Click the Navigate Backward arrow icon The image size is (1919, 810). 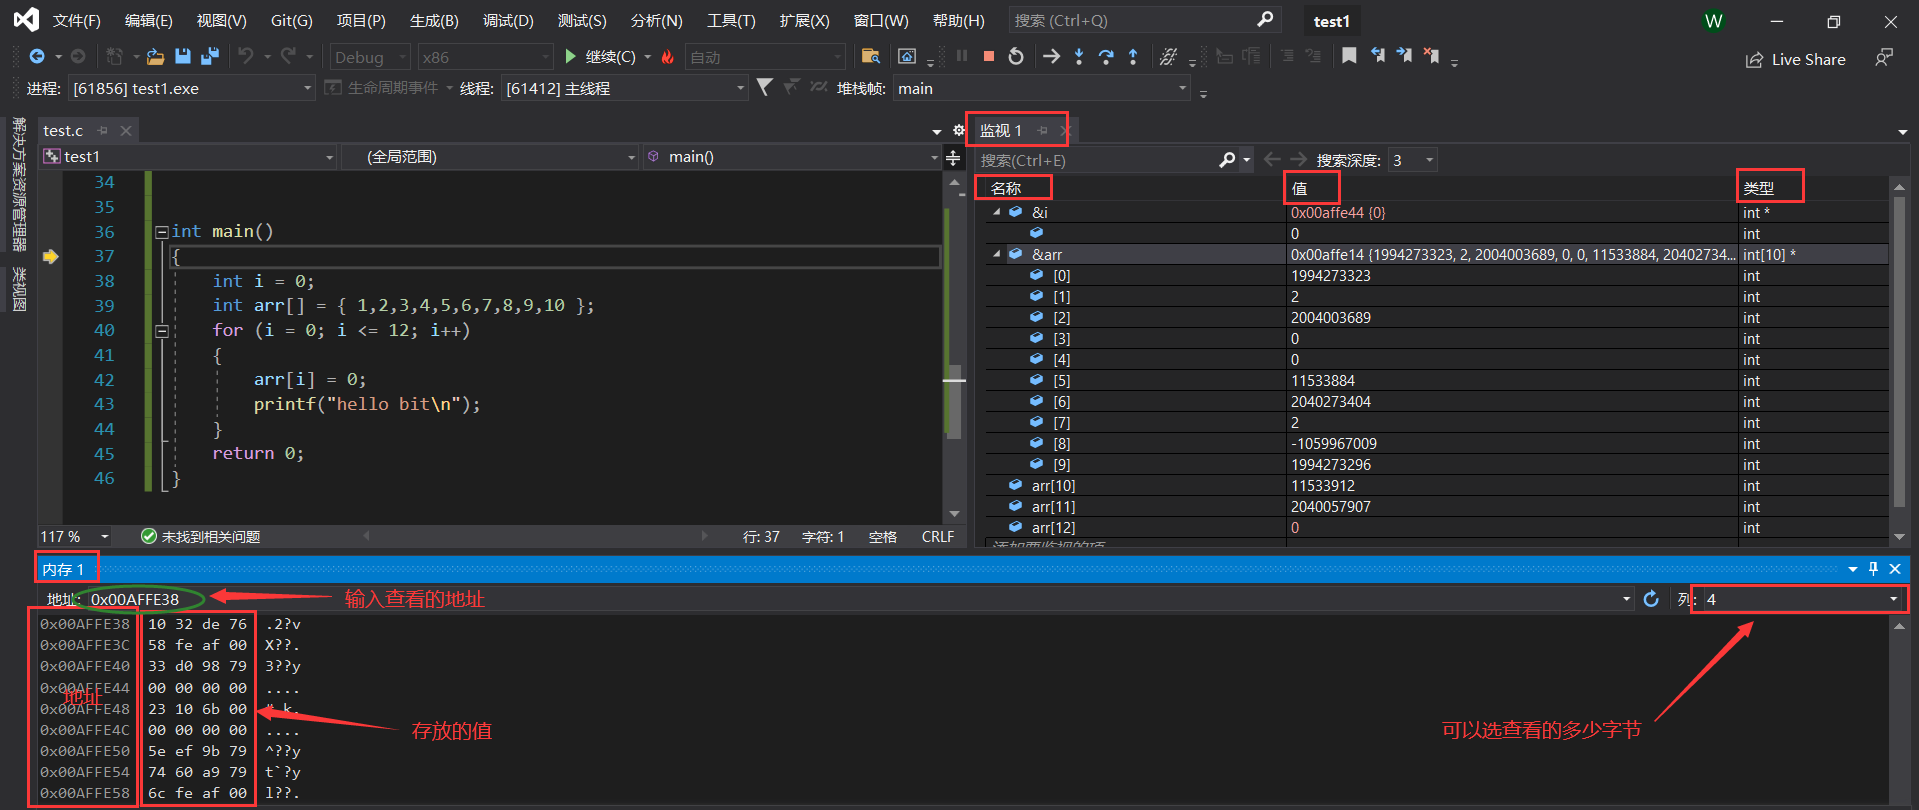click(37, 57)
